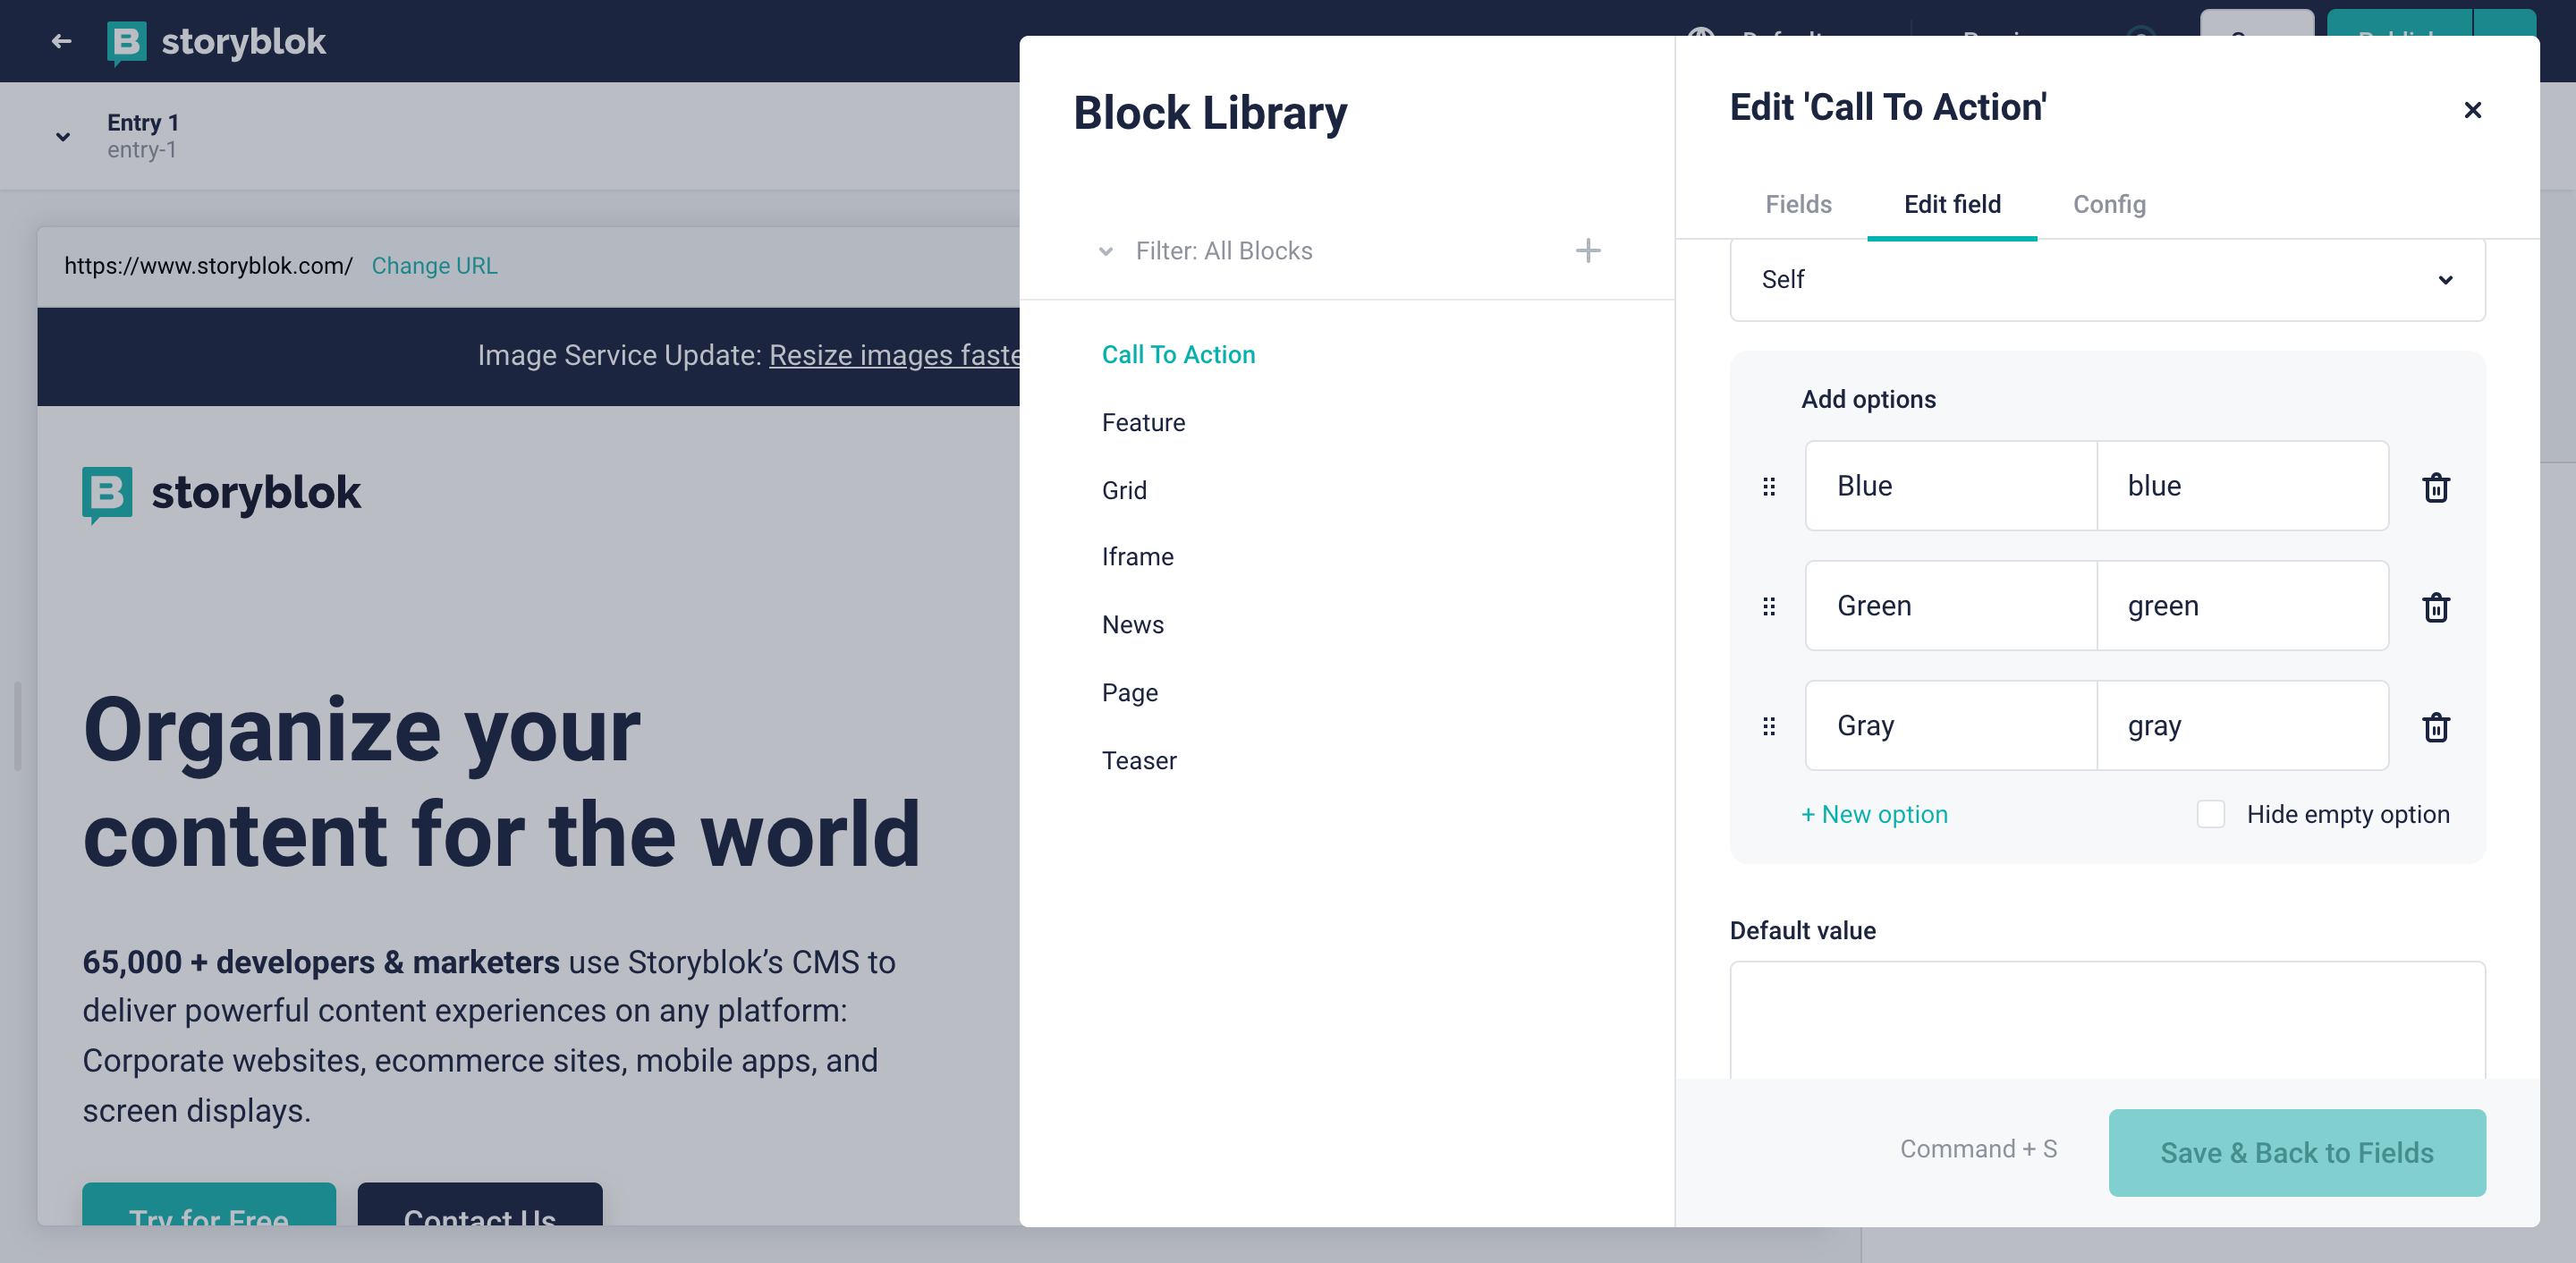The height and width of the screenshot is (1263, 2576).
Task: Select the Feature block
Action: point(1143,422)
